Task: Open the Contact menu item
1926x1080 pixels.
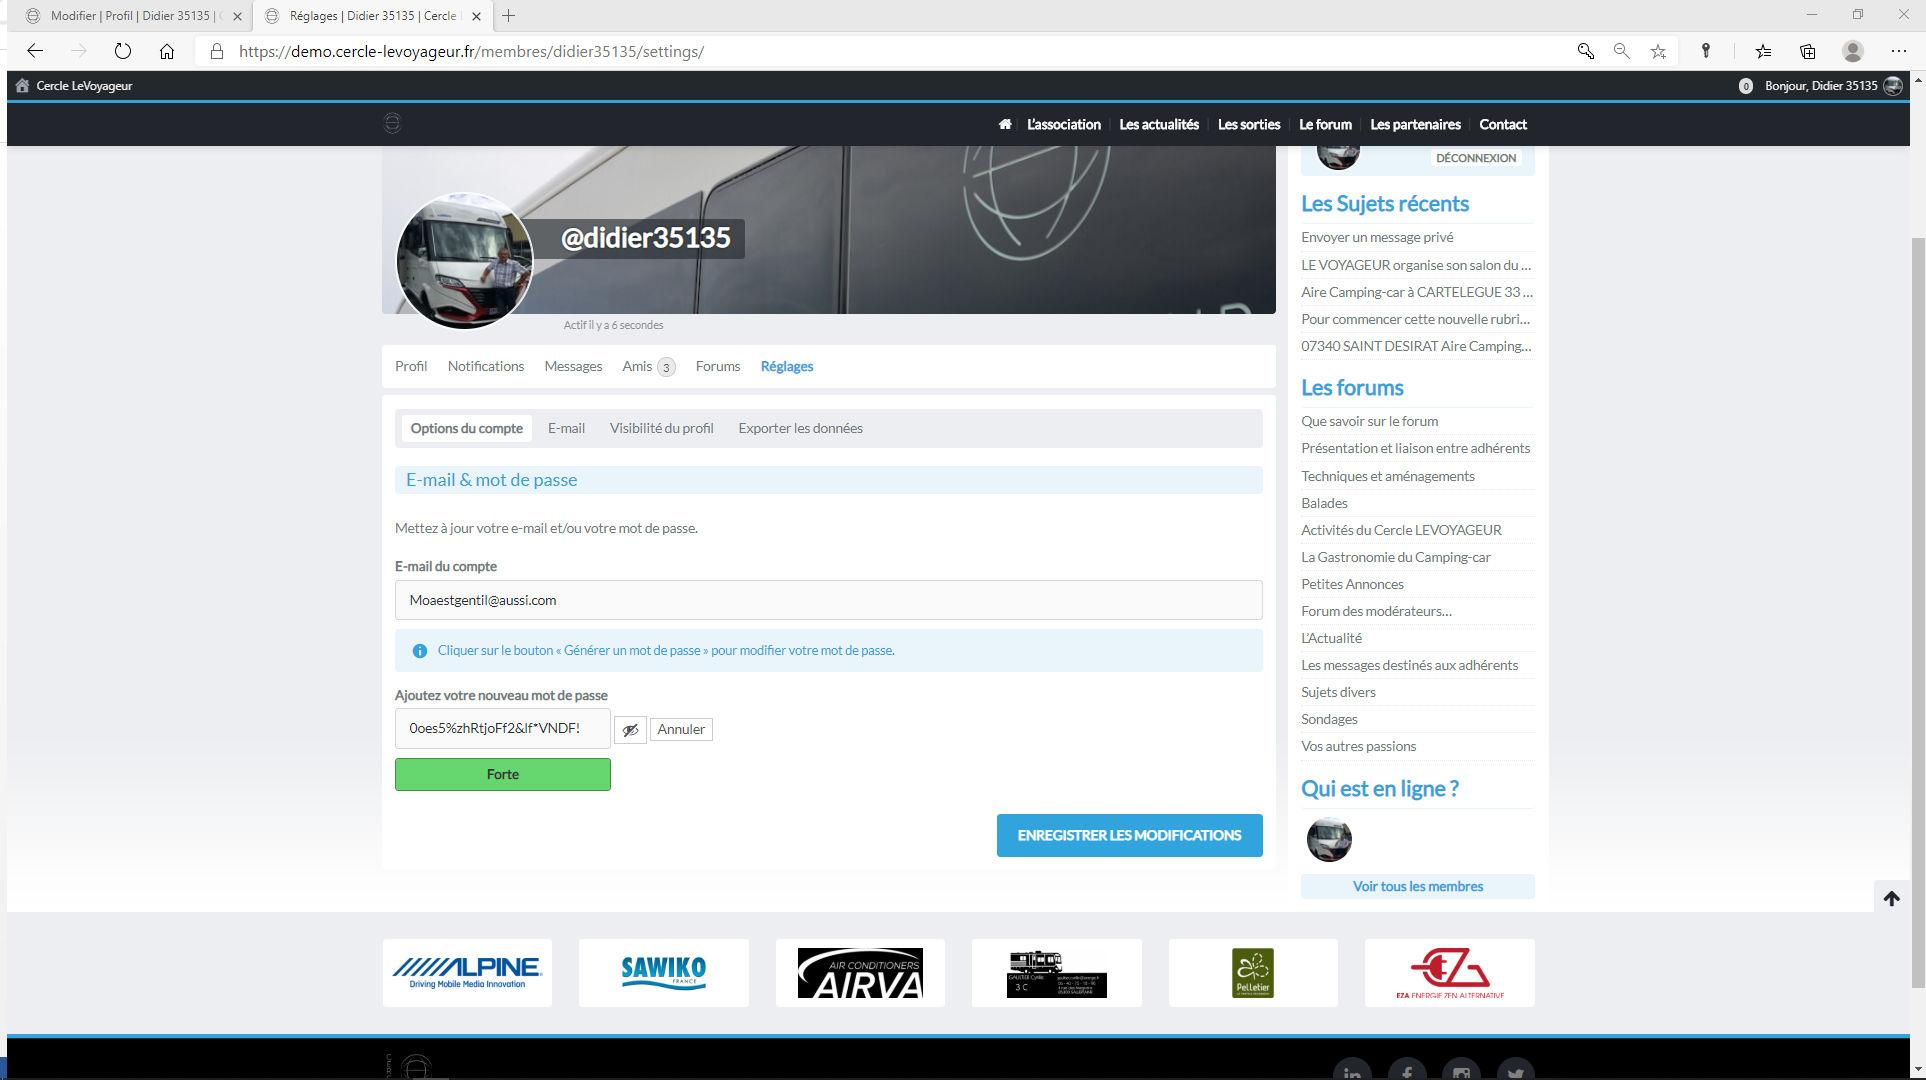Action: pyautogui.click(x=1503, y=124)
